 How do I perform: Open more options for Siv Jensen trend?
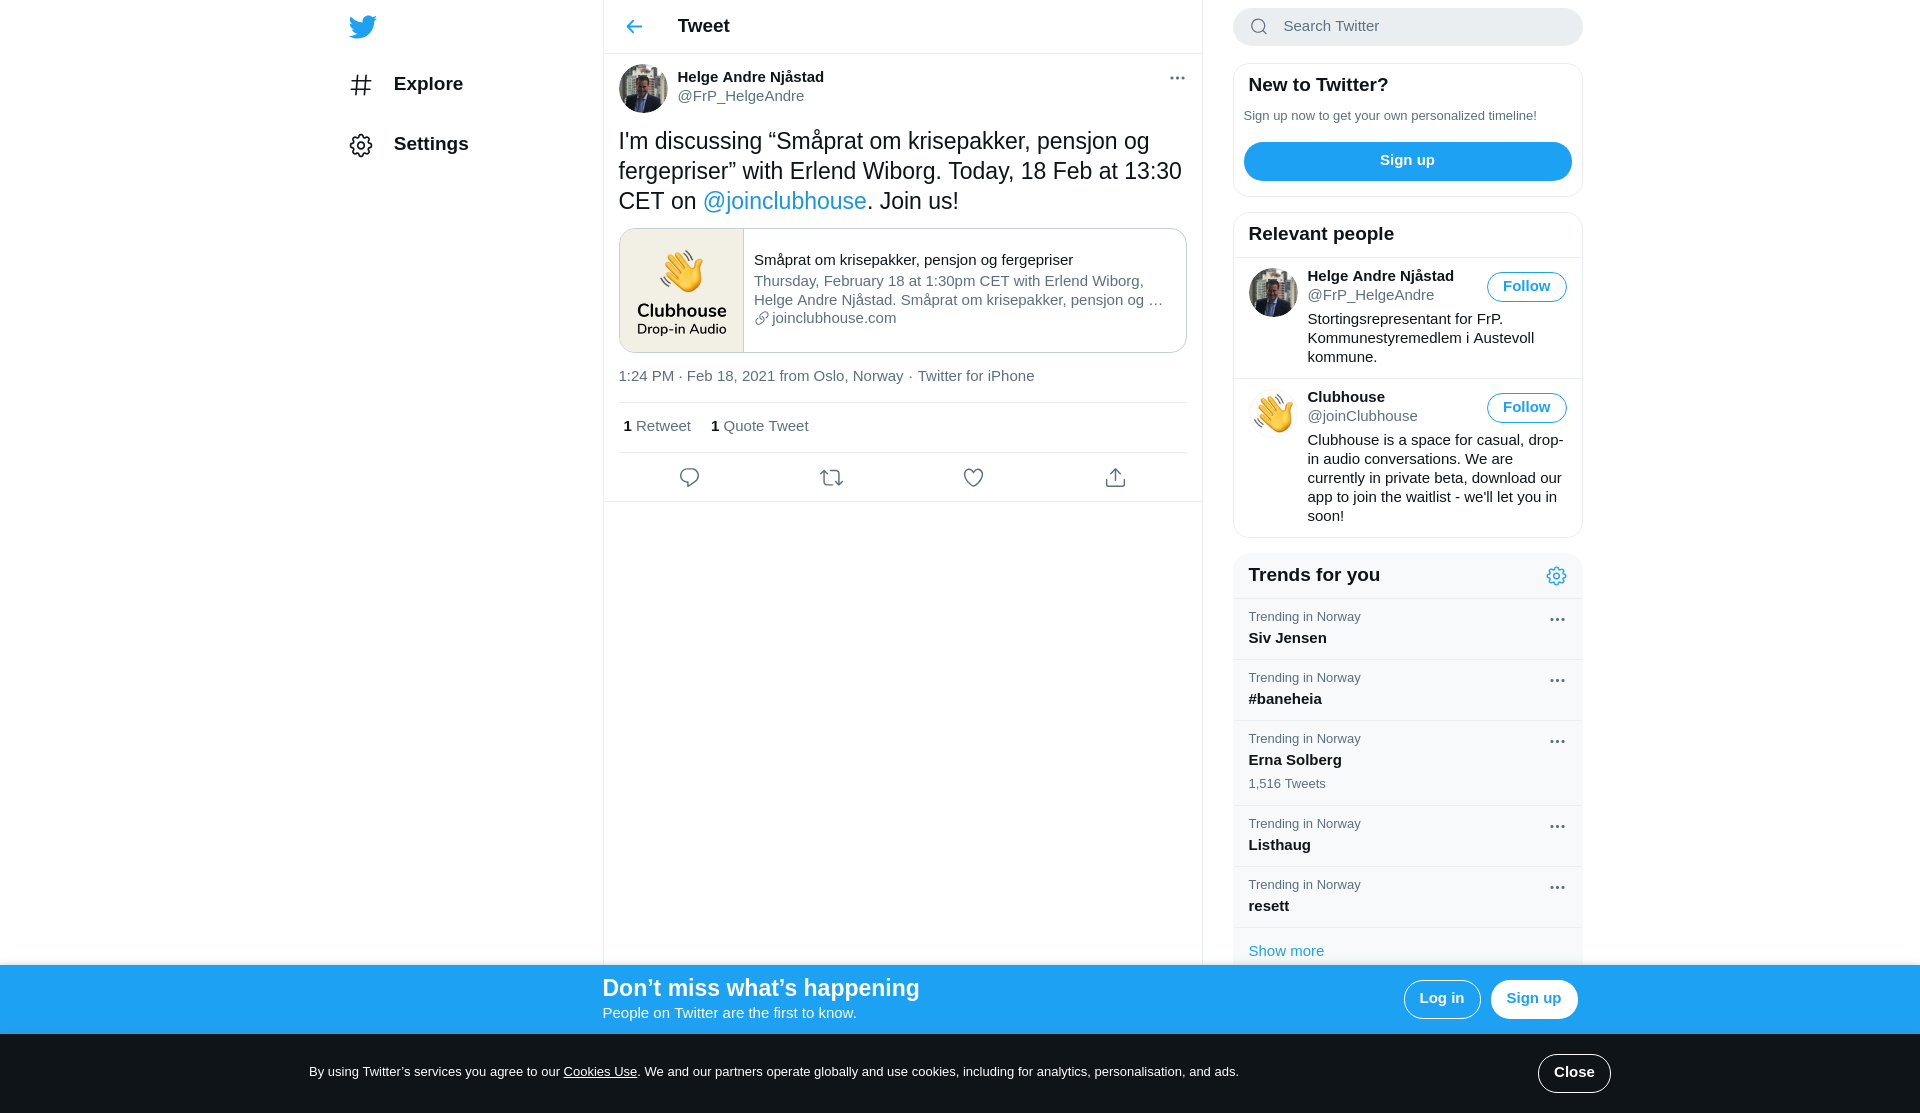[1557, 620]
